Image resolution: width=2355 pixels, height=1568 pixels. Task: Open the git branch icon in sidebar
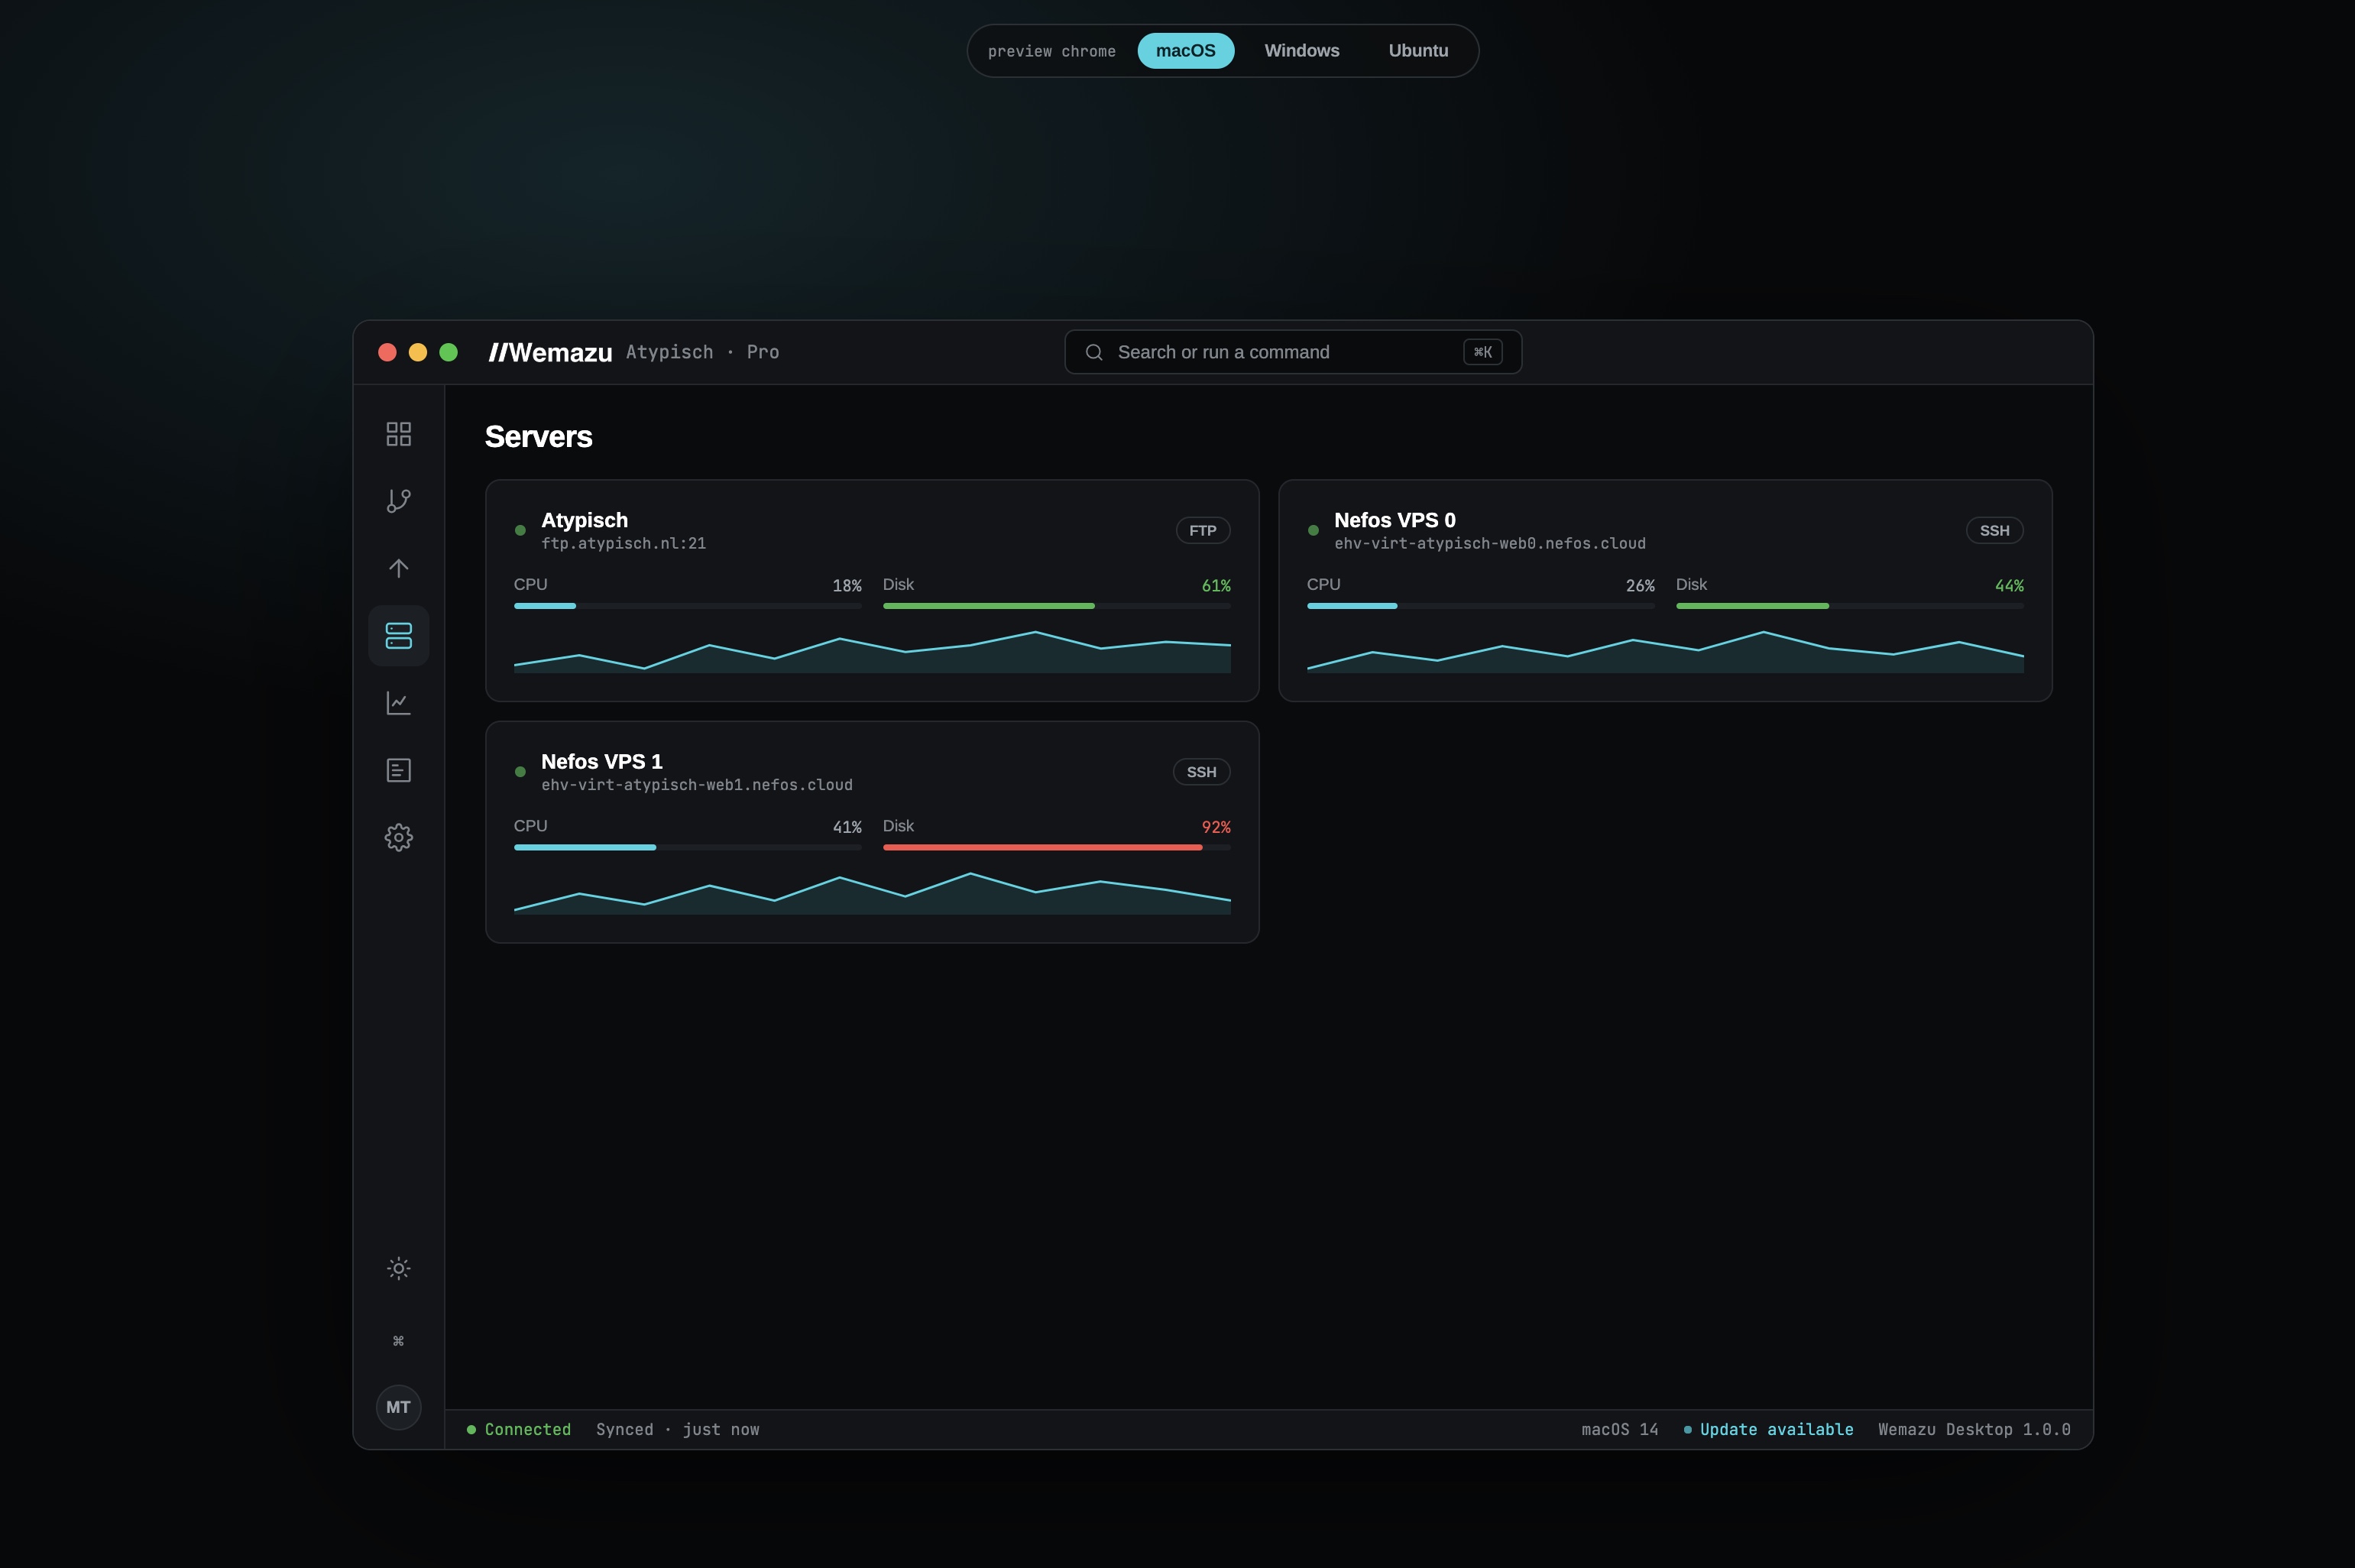click(398, 501)
